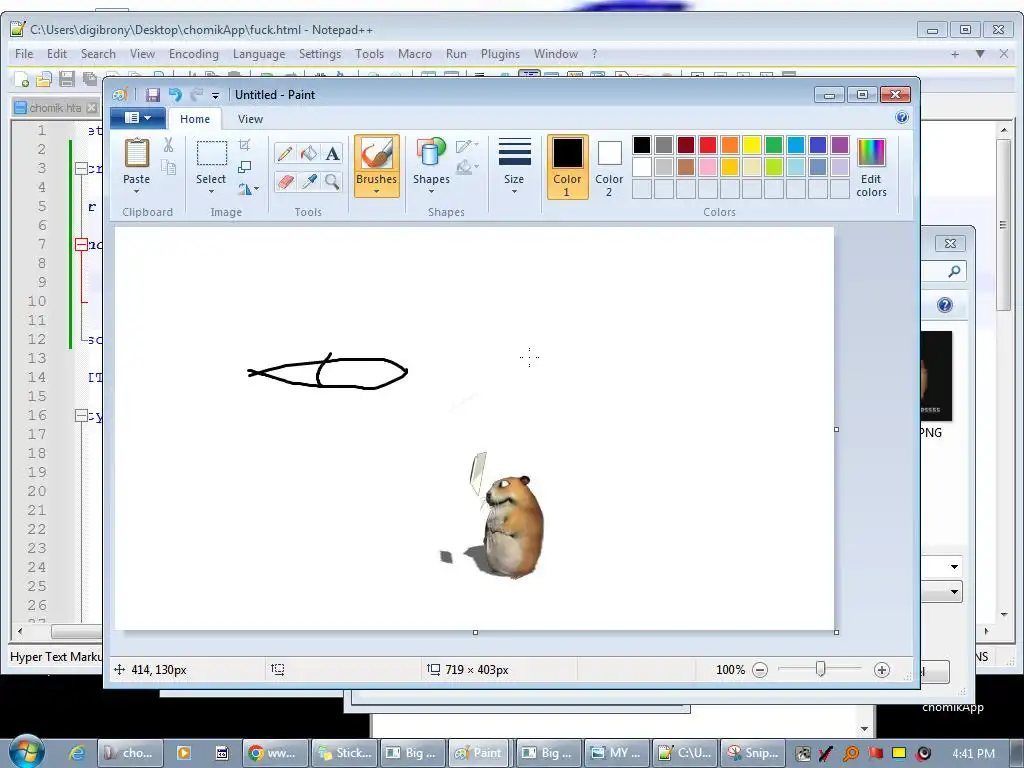The height and width of the screenshot is (768, 1024).
Task: Open Notepad++ Language menu
Action: [259, 54]
